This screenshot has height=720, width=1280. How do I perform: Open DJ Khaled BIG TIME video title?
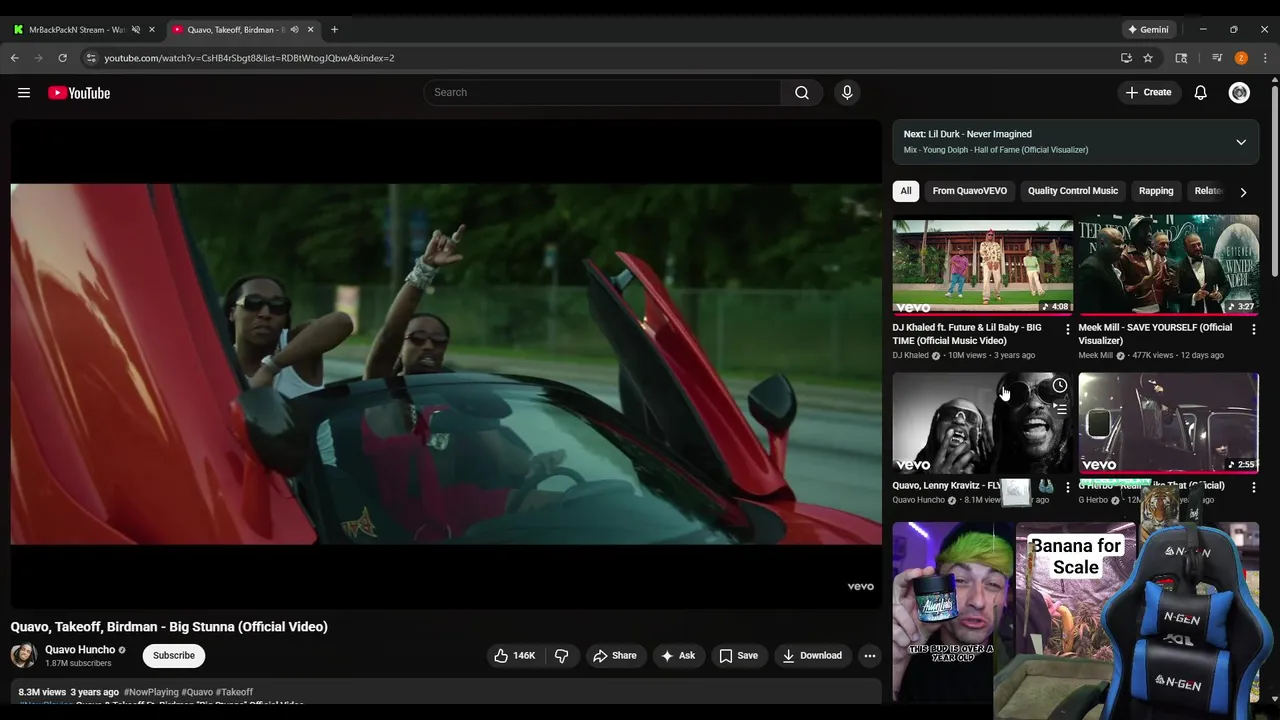coord(967,334)
